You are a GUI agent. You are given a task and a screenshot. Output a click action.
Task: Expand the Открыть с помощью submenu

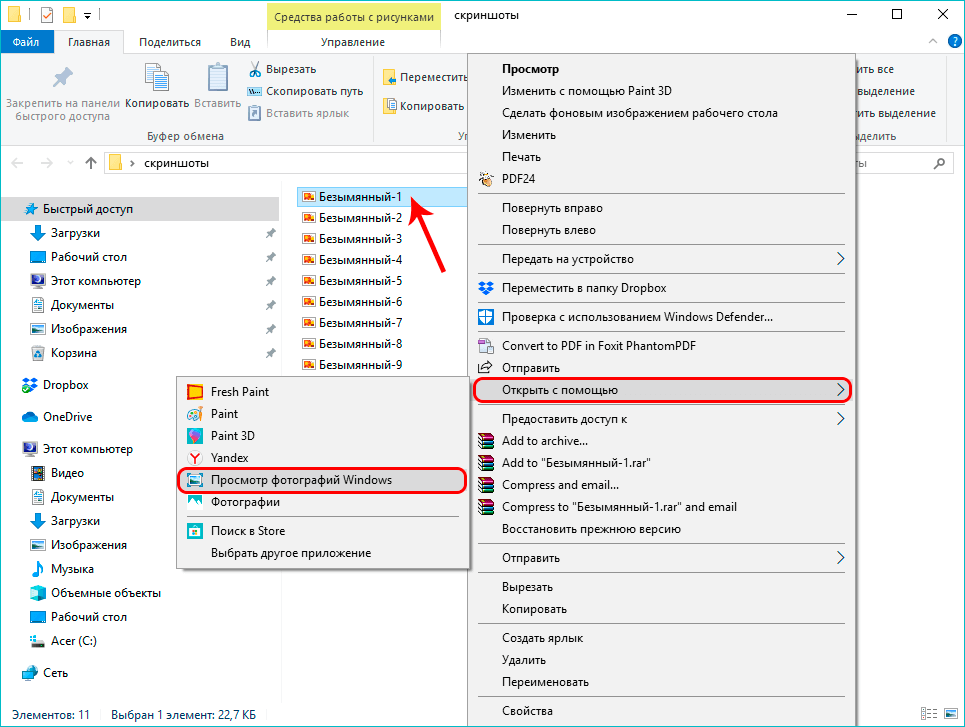tap(661, 390)
